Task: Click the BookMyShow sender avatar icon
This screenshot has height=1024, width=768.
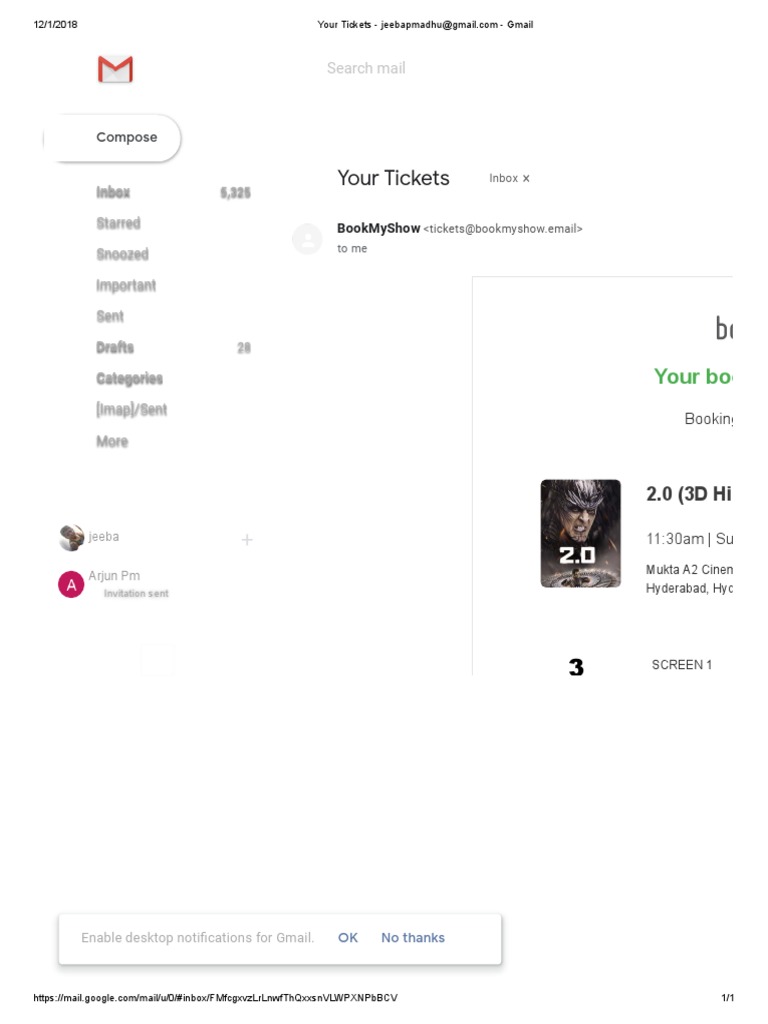Action: tap(307, 238)
